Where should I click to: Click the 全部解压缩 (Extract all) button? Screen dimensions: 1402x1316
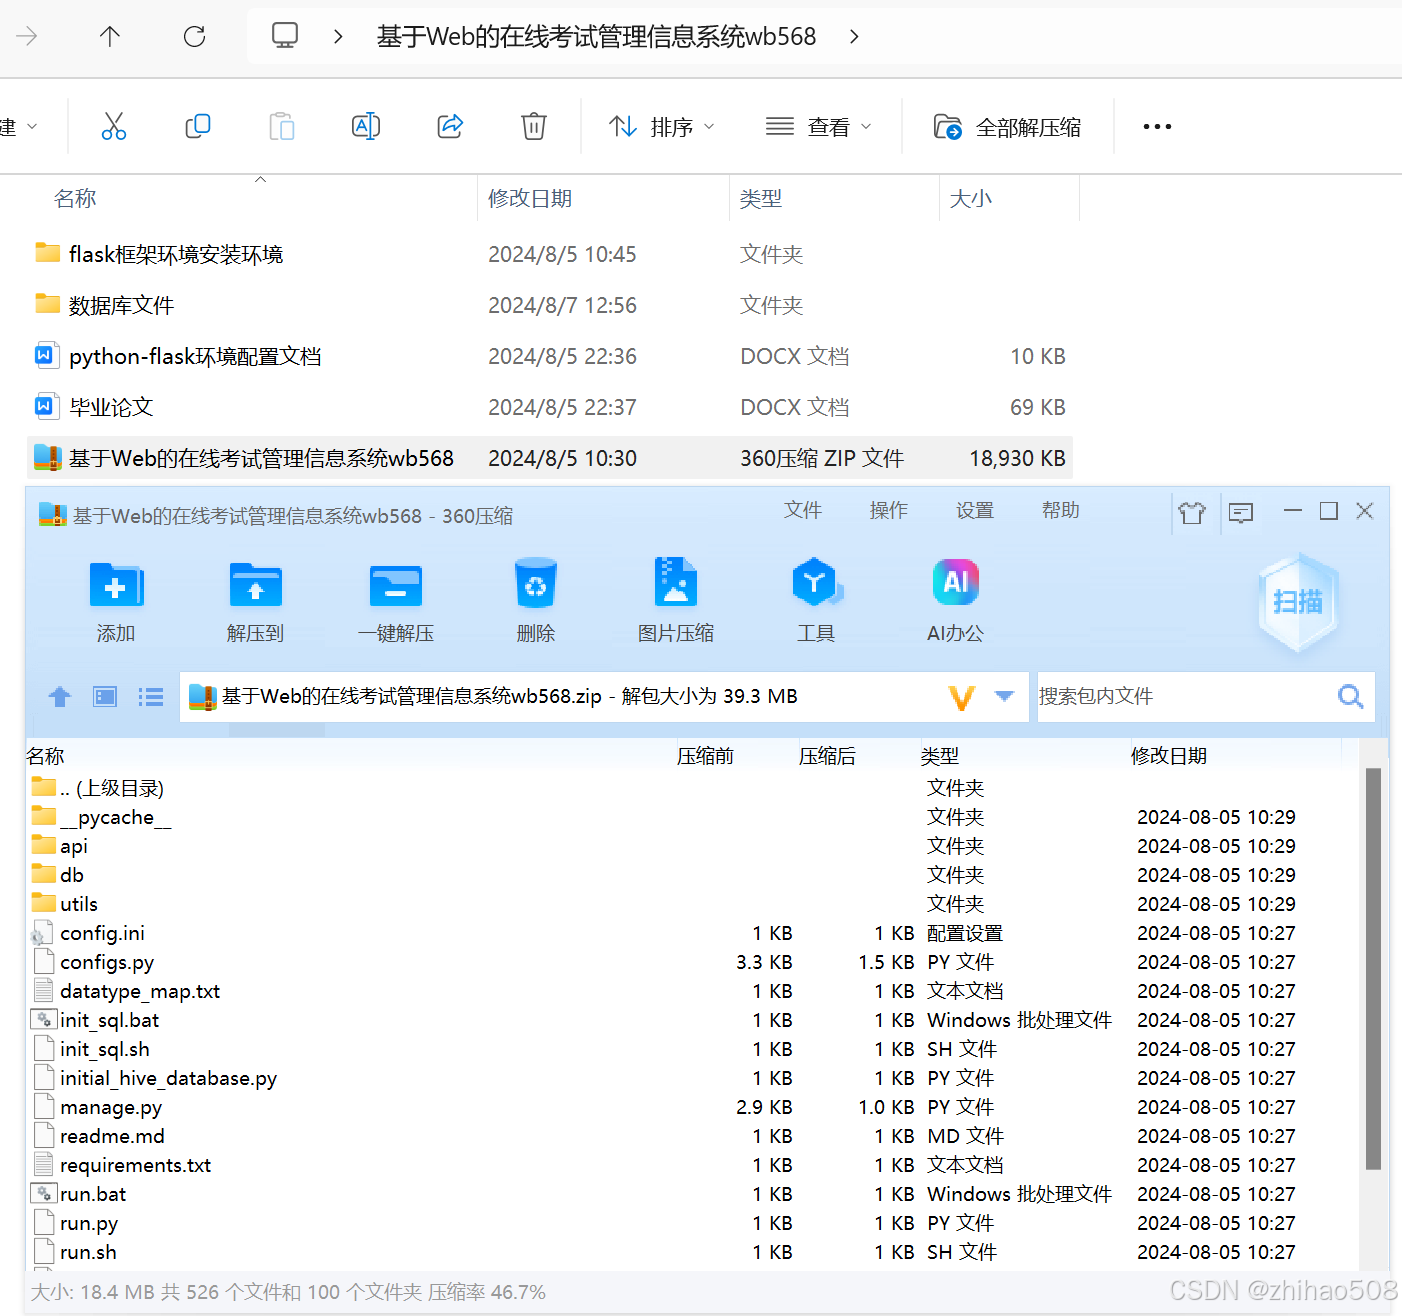pos(1010,126)
